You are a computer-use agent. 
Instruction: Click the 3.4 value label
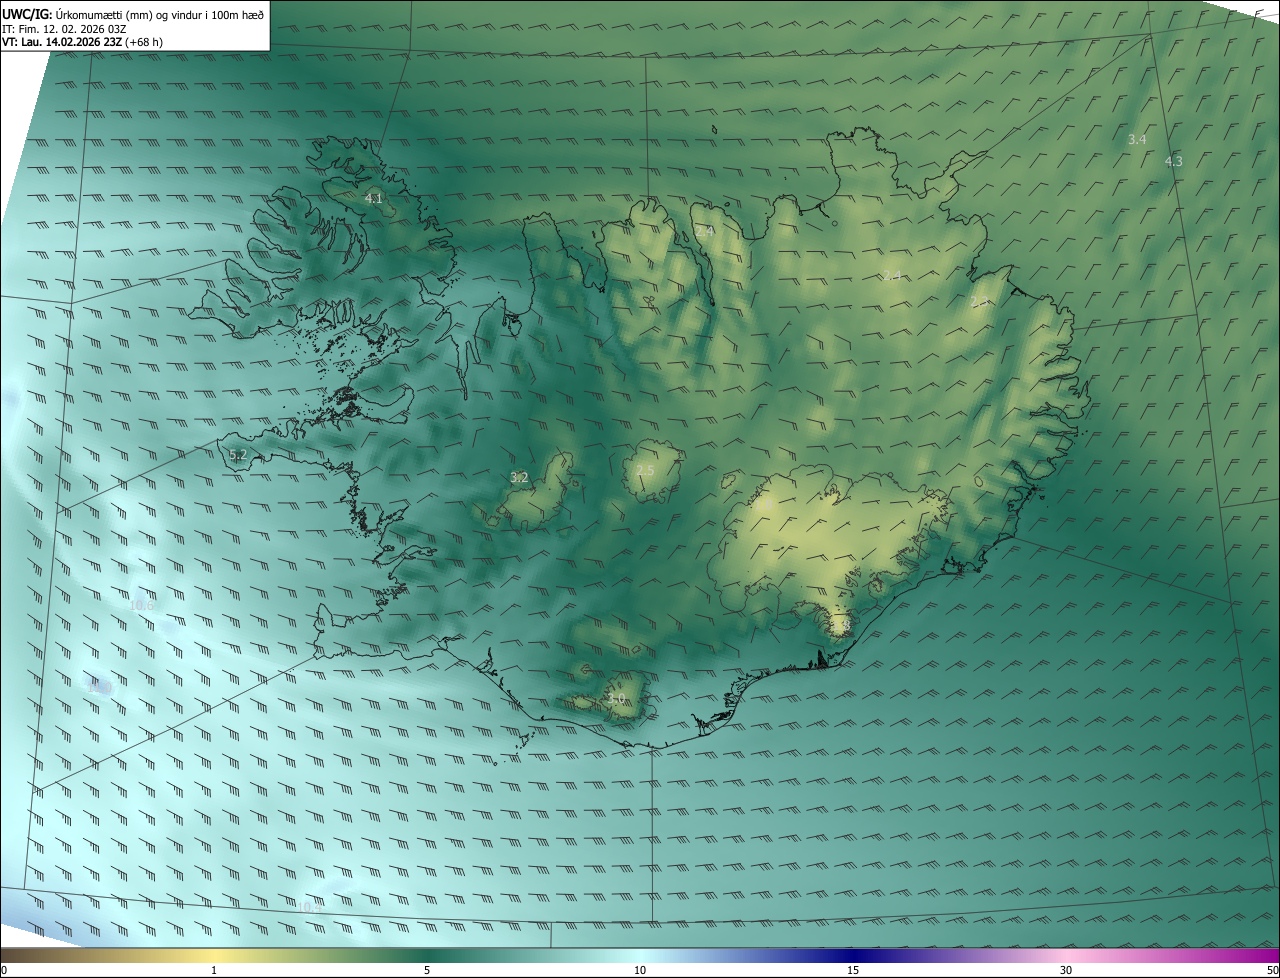(x=1137, y=139)
